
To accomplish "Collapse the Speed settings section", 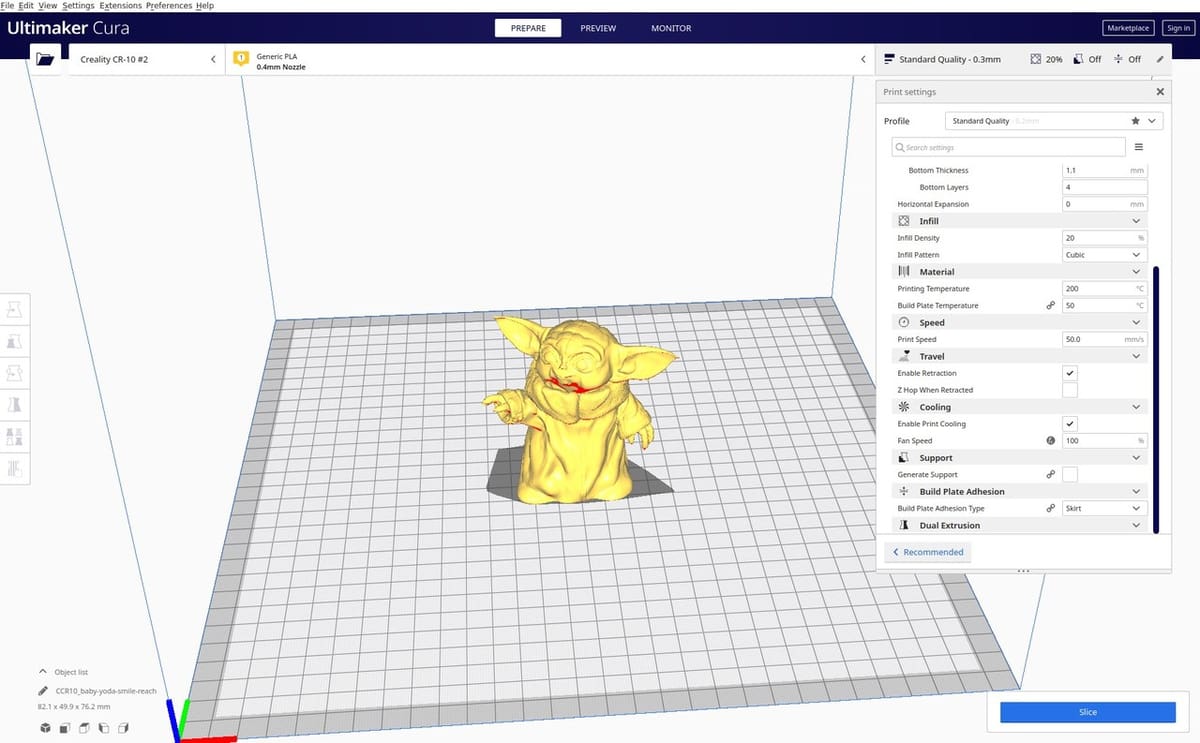I will tap(1019, 323).
